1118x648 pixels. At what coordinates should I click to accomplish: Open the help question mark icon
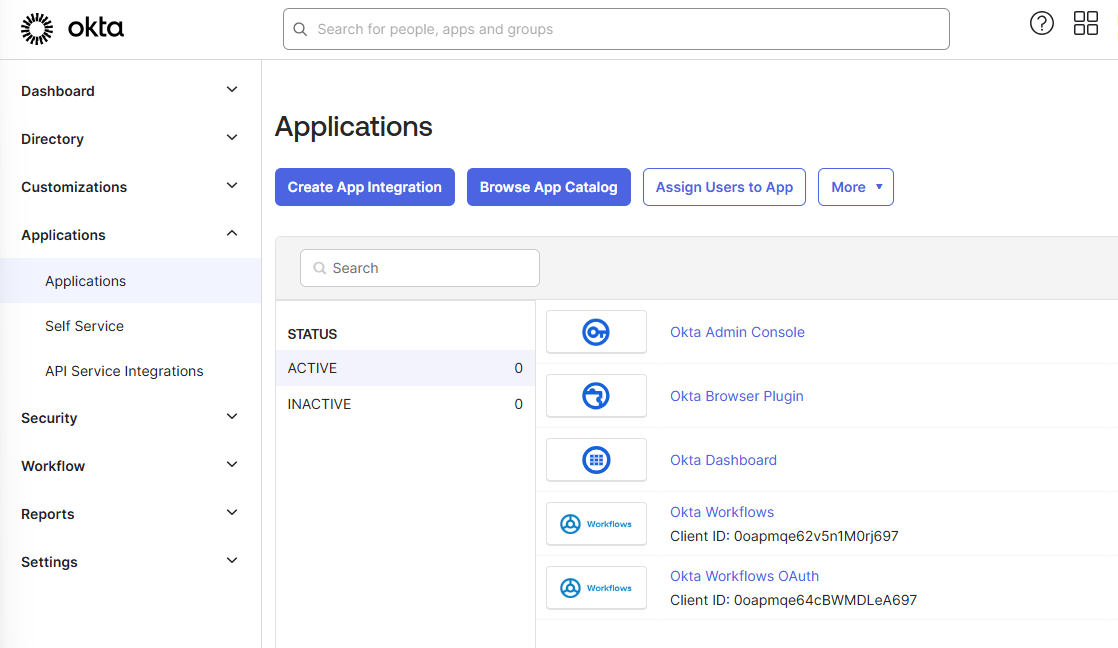click(1042, 24)
